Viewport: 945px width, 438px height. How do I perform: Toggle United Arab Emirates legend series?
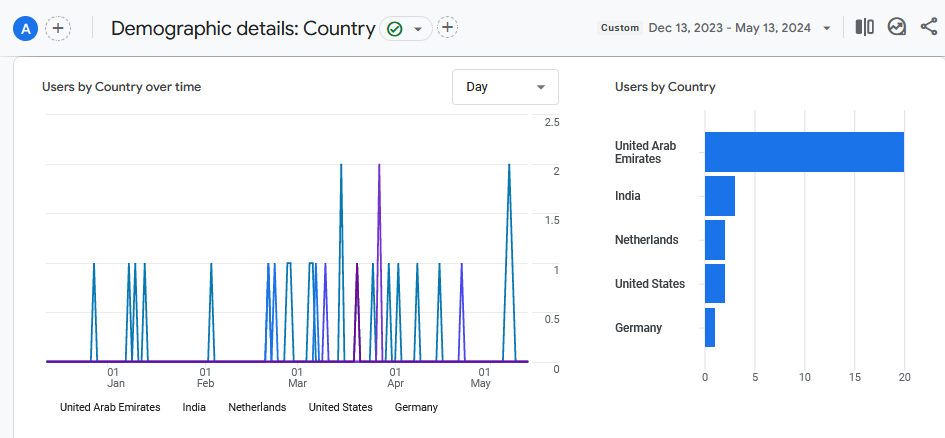click(110, 407)
